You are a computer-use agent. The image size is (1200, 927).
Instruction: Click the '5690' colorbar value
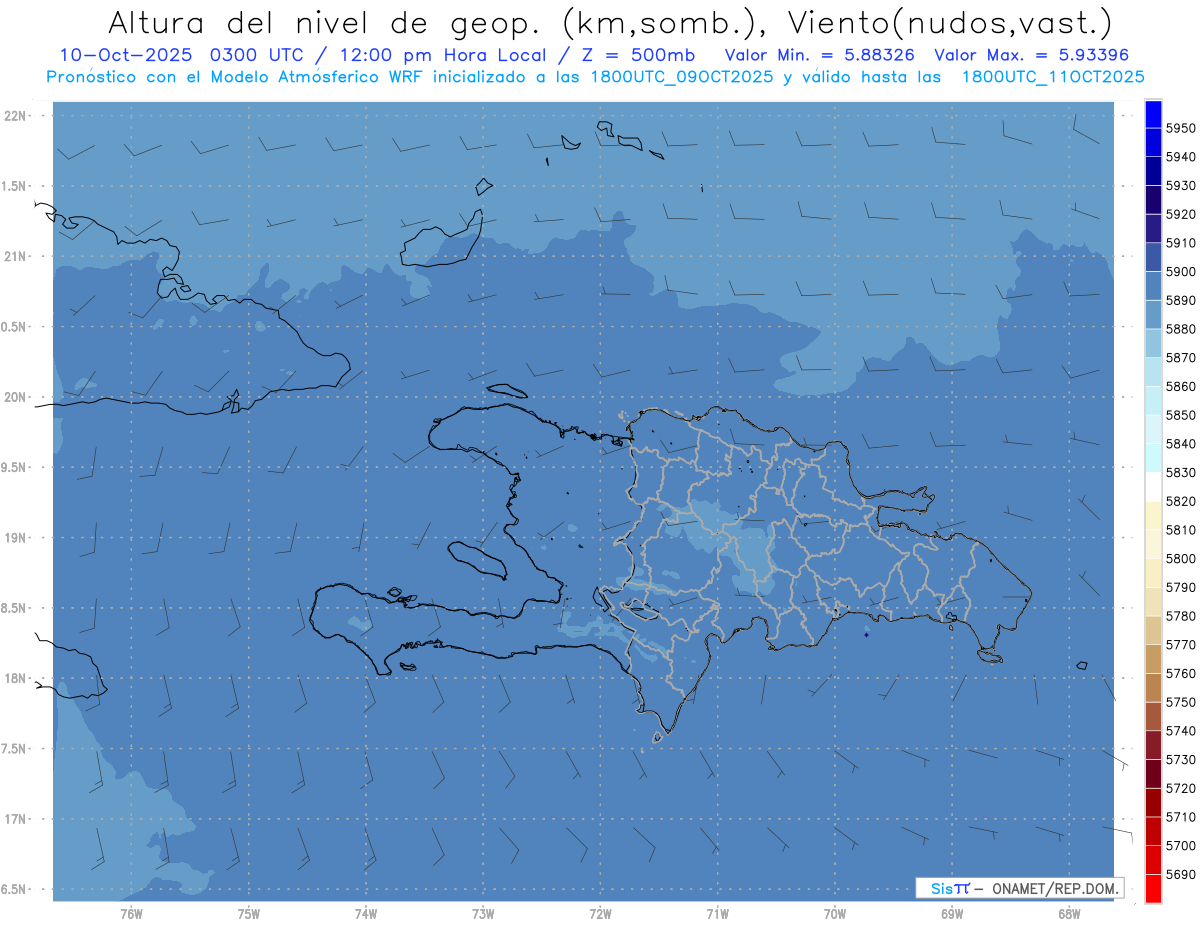[1180, 874]
